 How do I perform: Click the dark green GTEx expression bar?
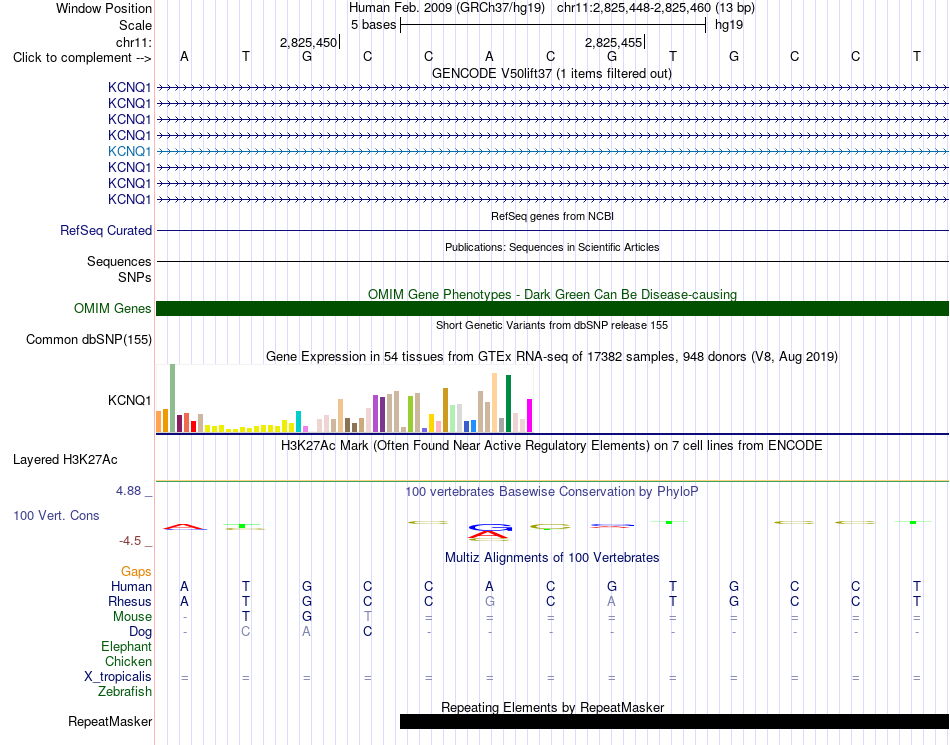[508, 403]
